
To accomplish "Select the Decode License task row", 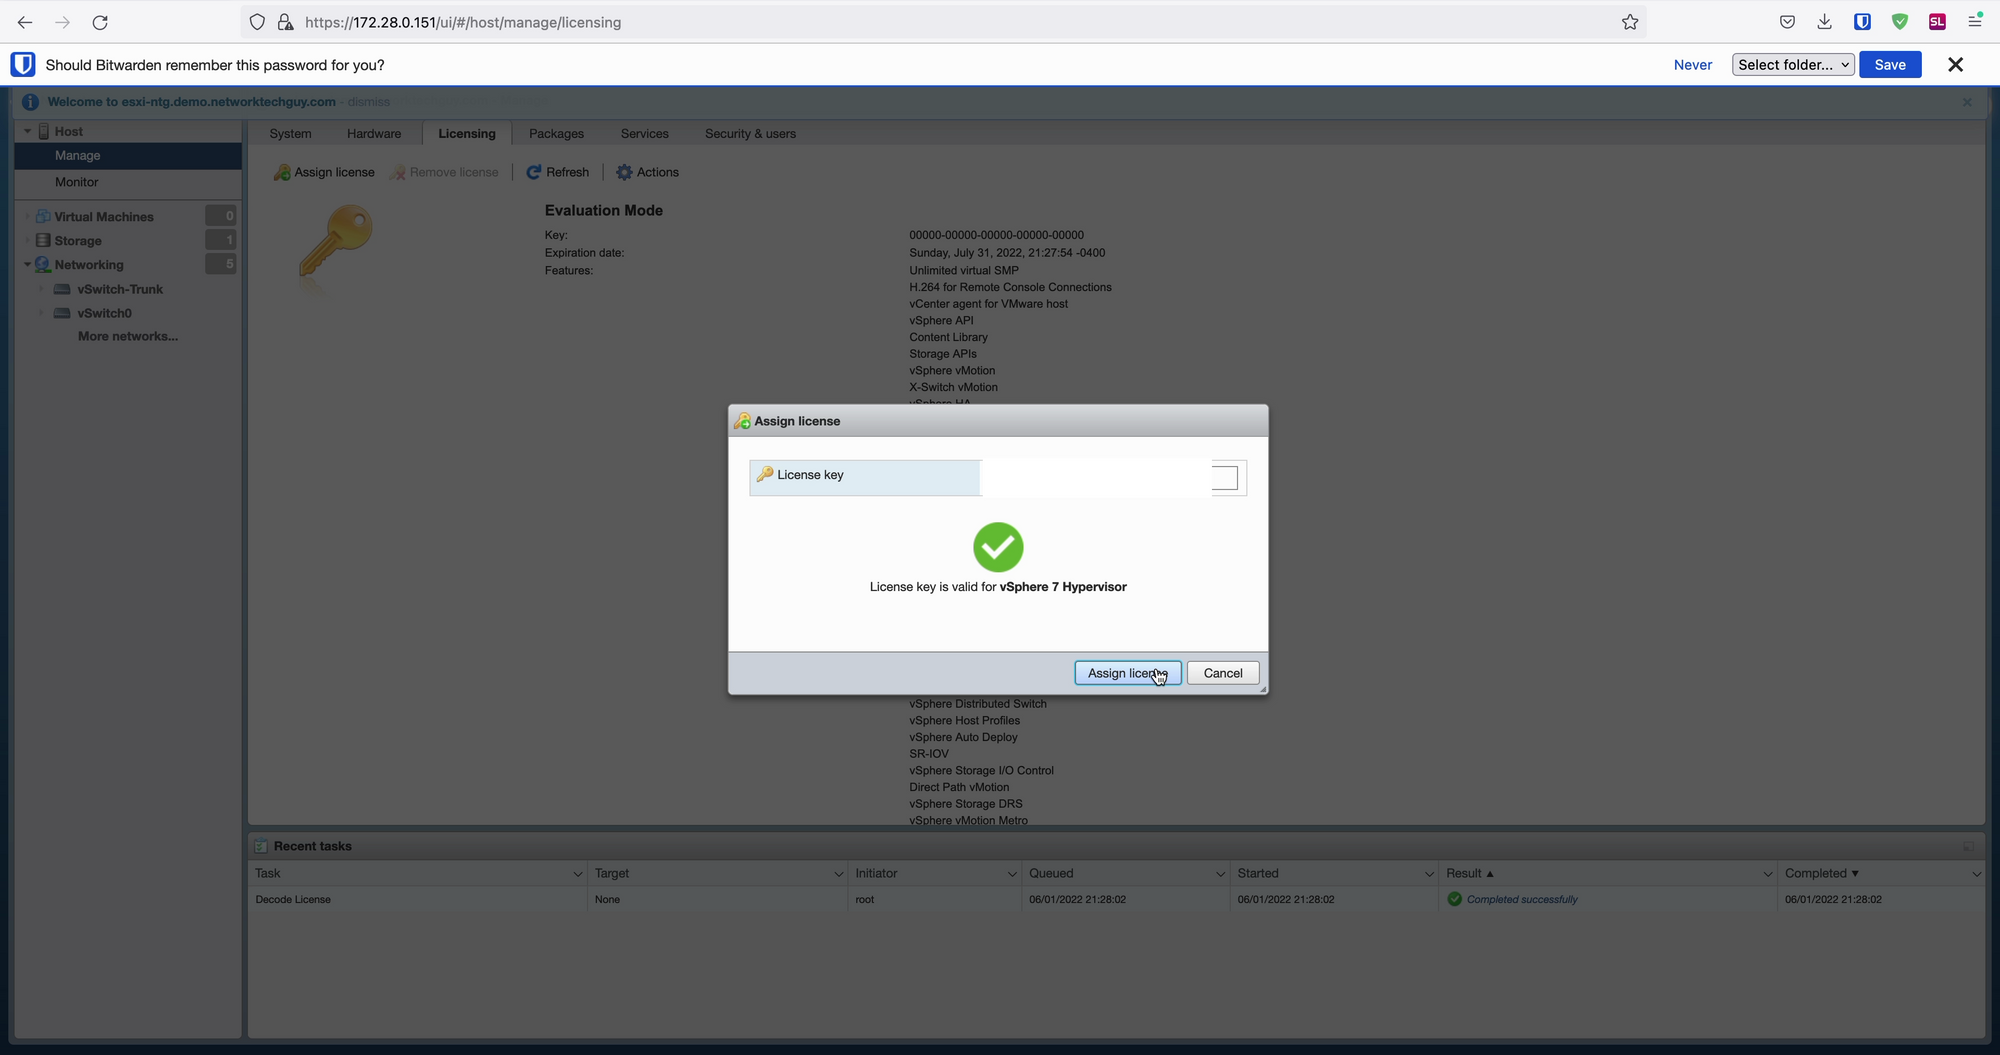I will tap(1116, 900).
